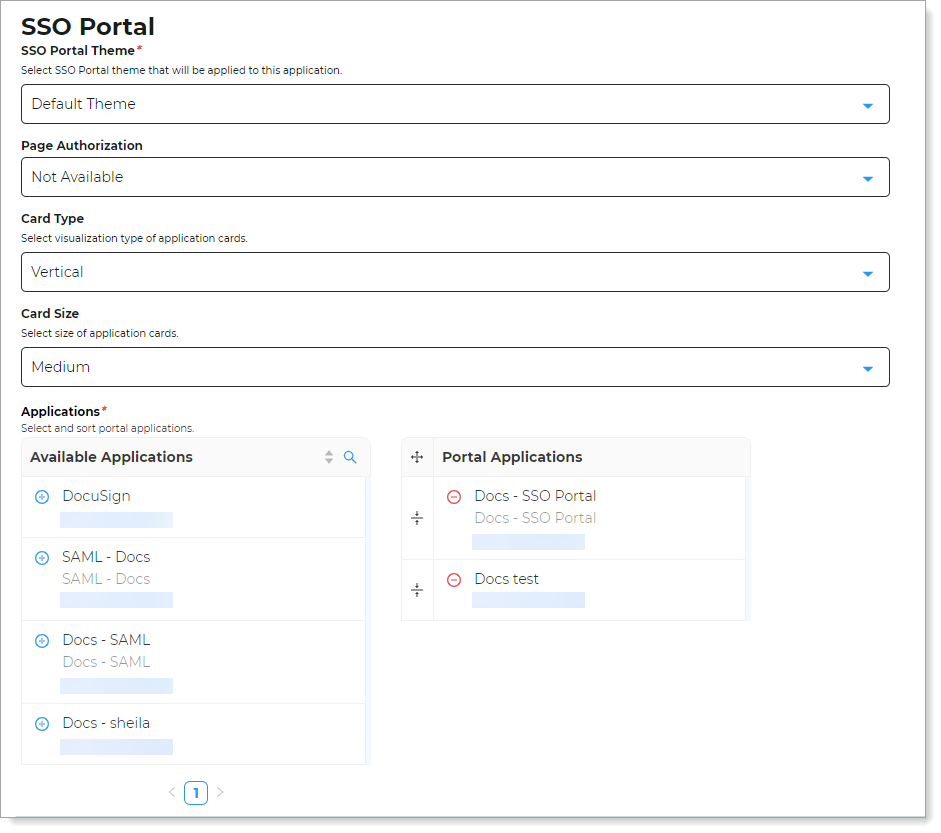Click the previous page arrow

172,792
